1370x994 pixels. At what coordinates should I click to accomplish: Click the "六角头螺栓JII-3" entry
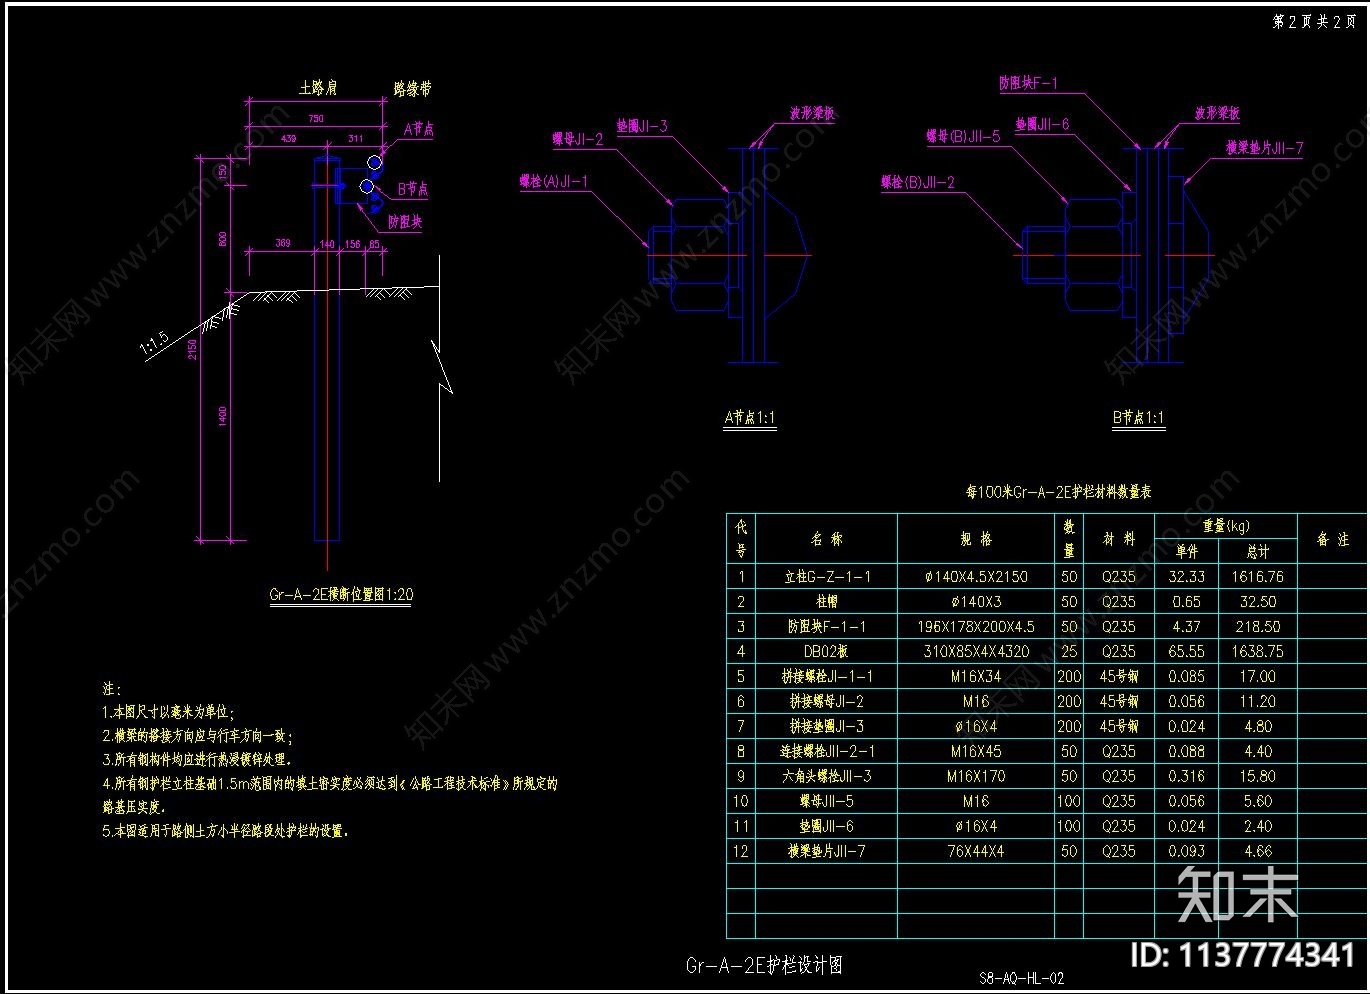pyautogui.click(x=826, y=777)
